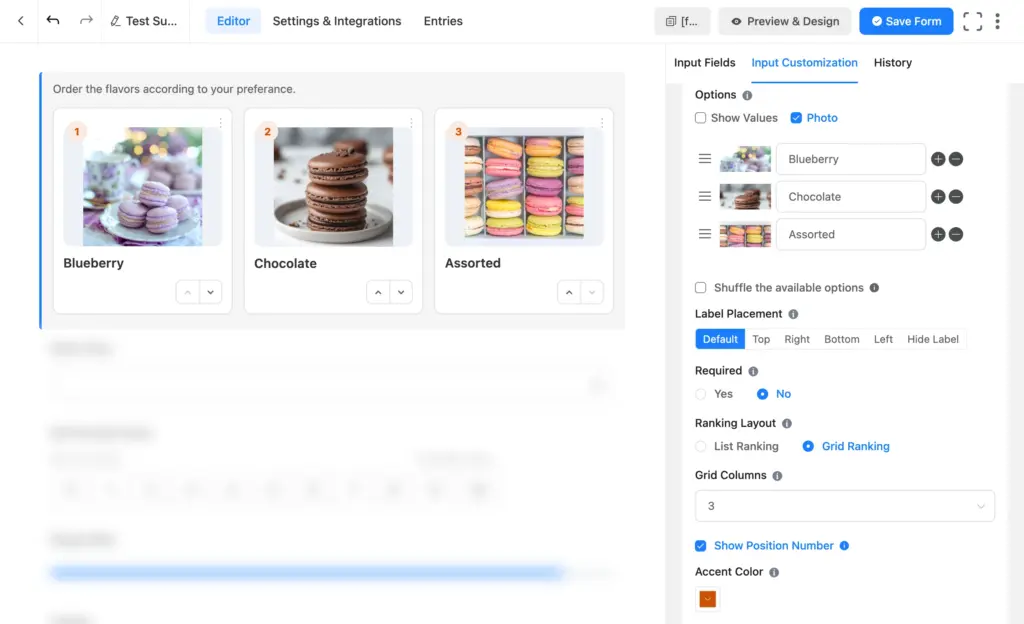Remove the Chocolate option with minus icon

click(955, 196)
